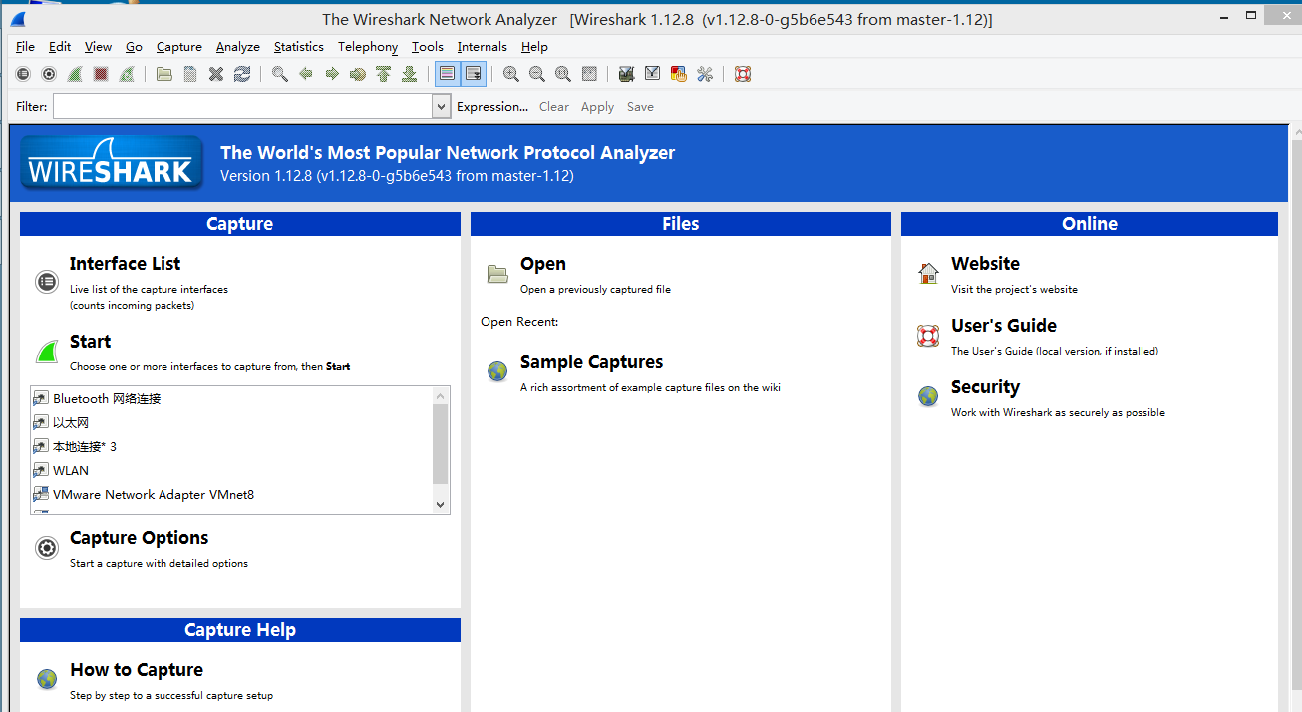
Task: Click interface list scrollbar down arrow
Action: [441, 505]
